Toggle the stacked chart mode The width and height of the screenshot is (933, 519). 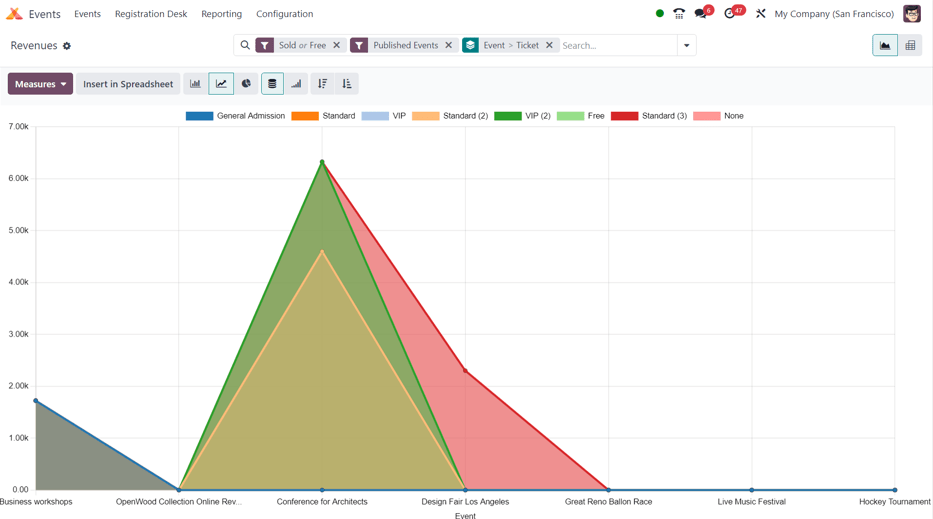(x=272, y=84)
